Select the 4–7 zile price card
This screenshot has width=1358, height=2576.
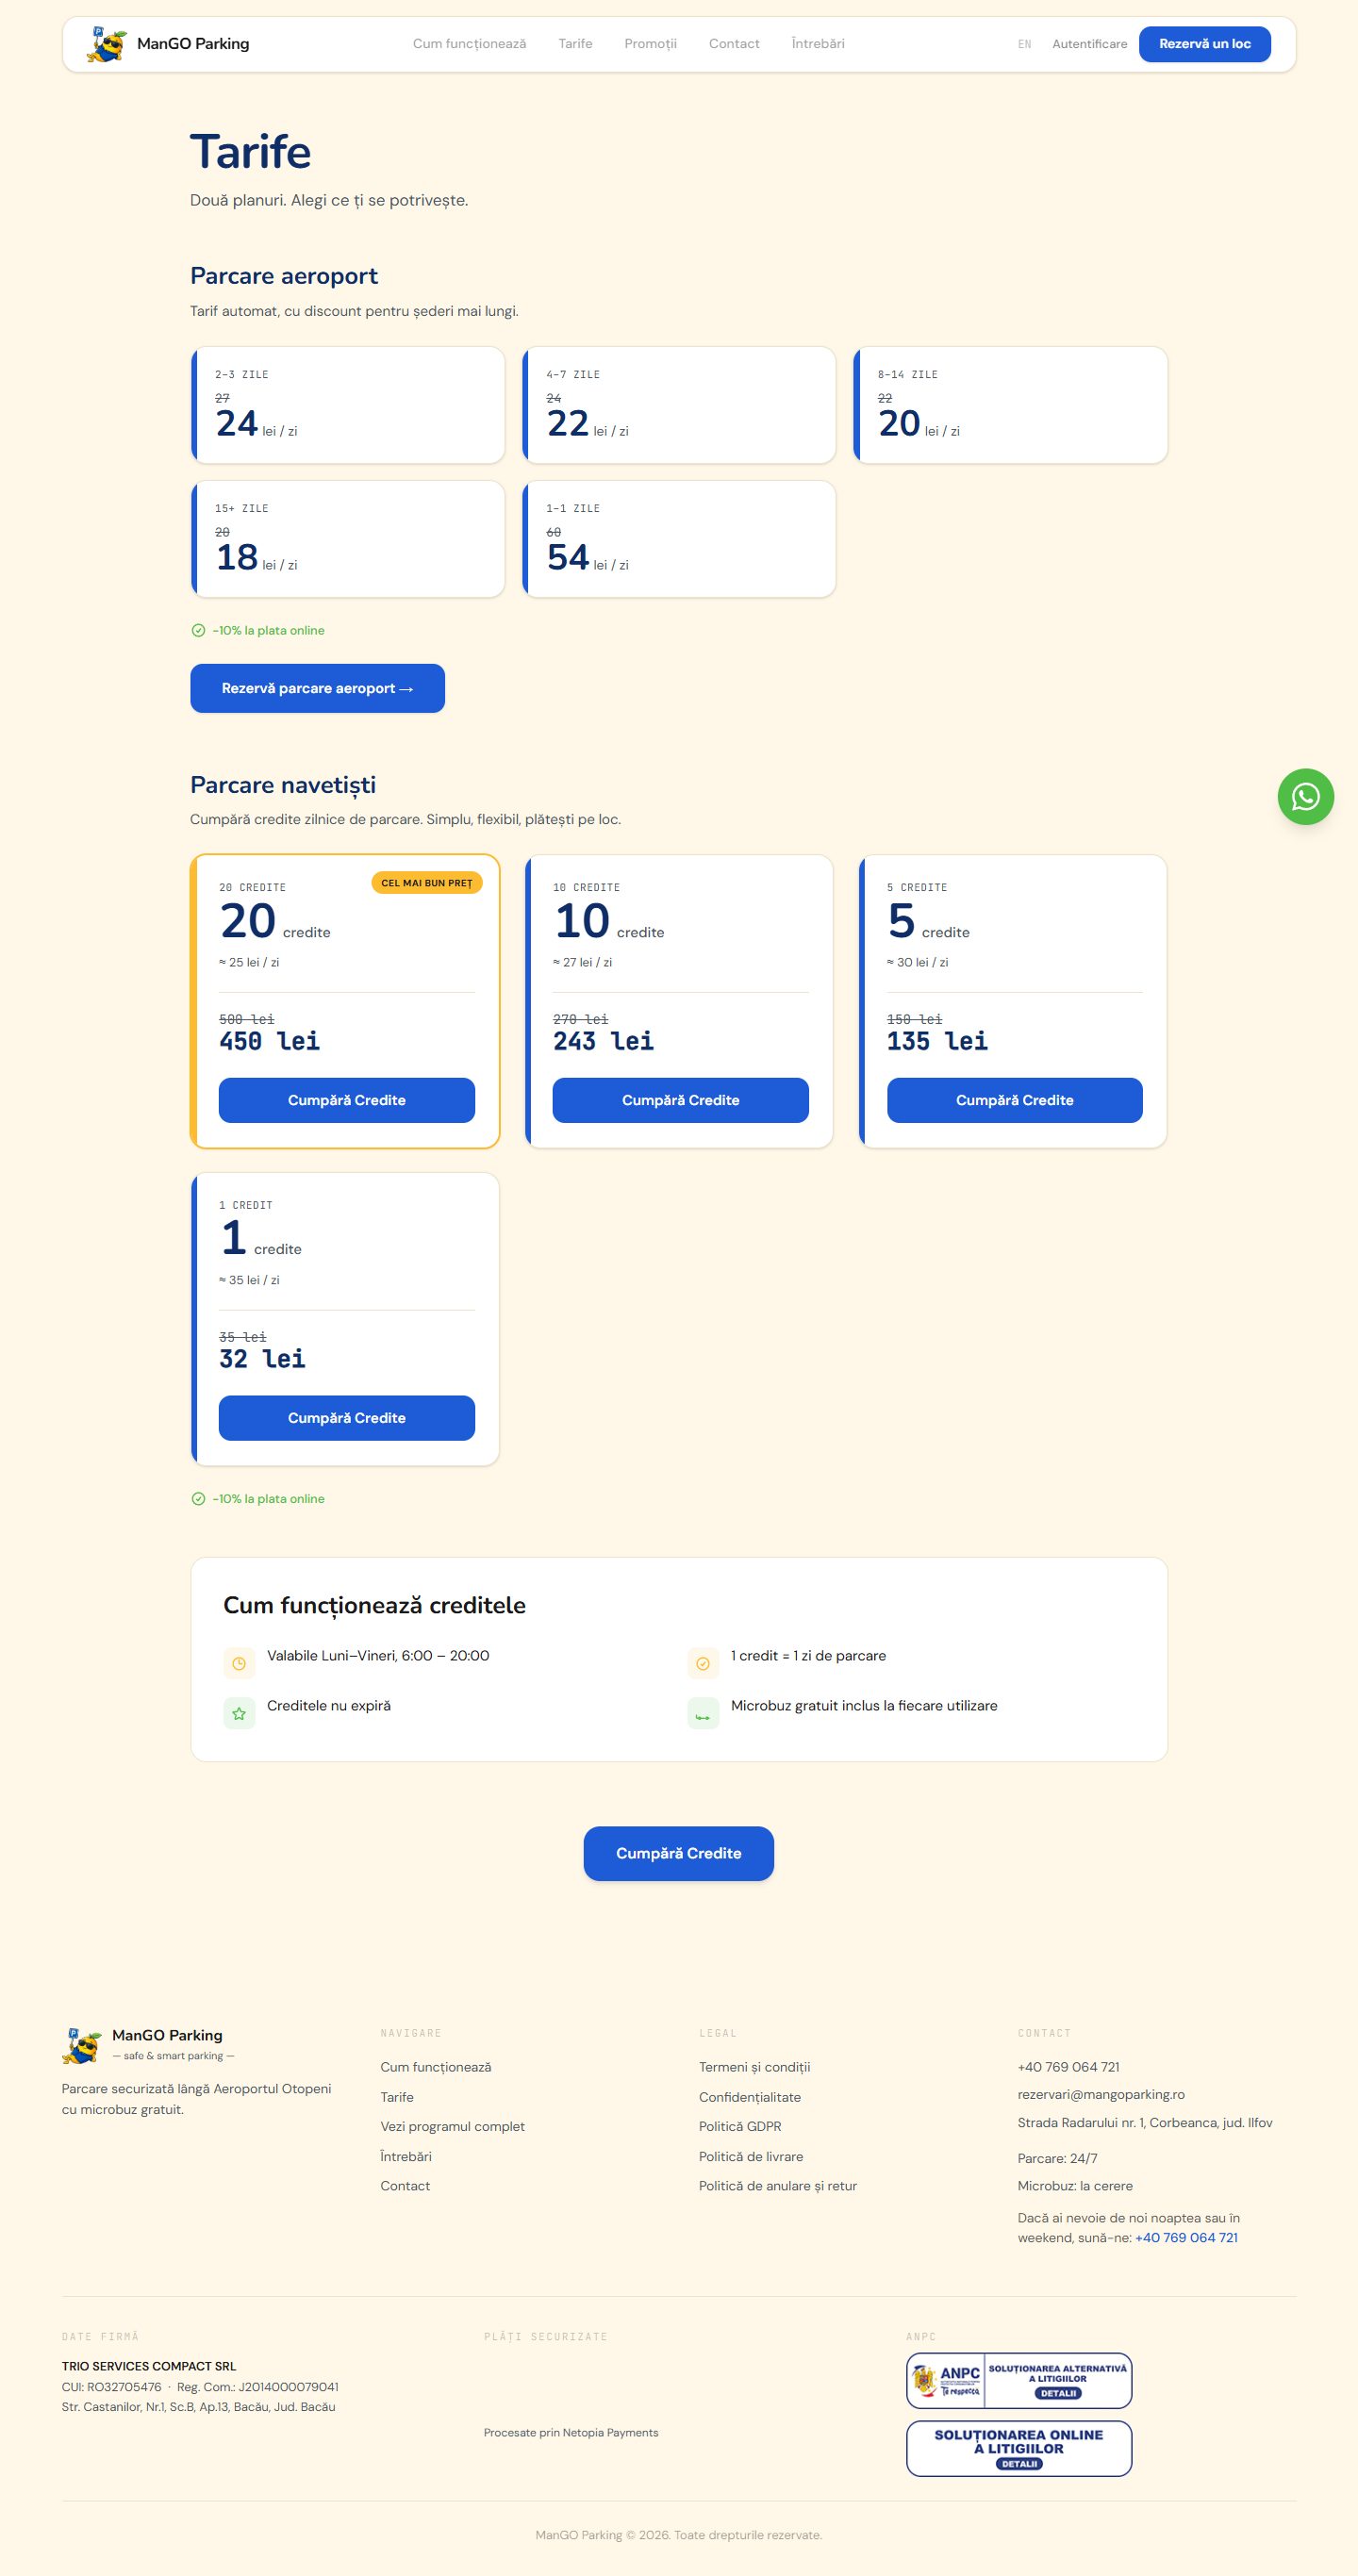679,405
